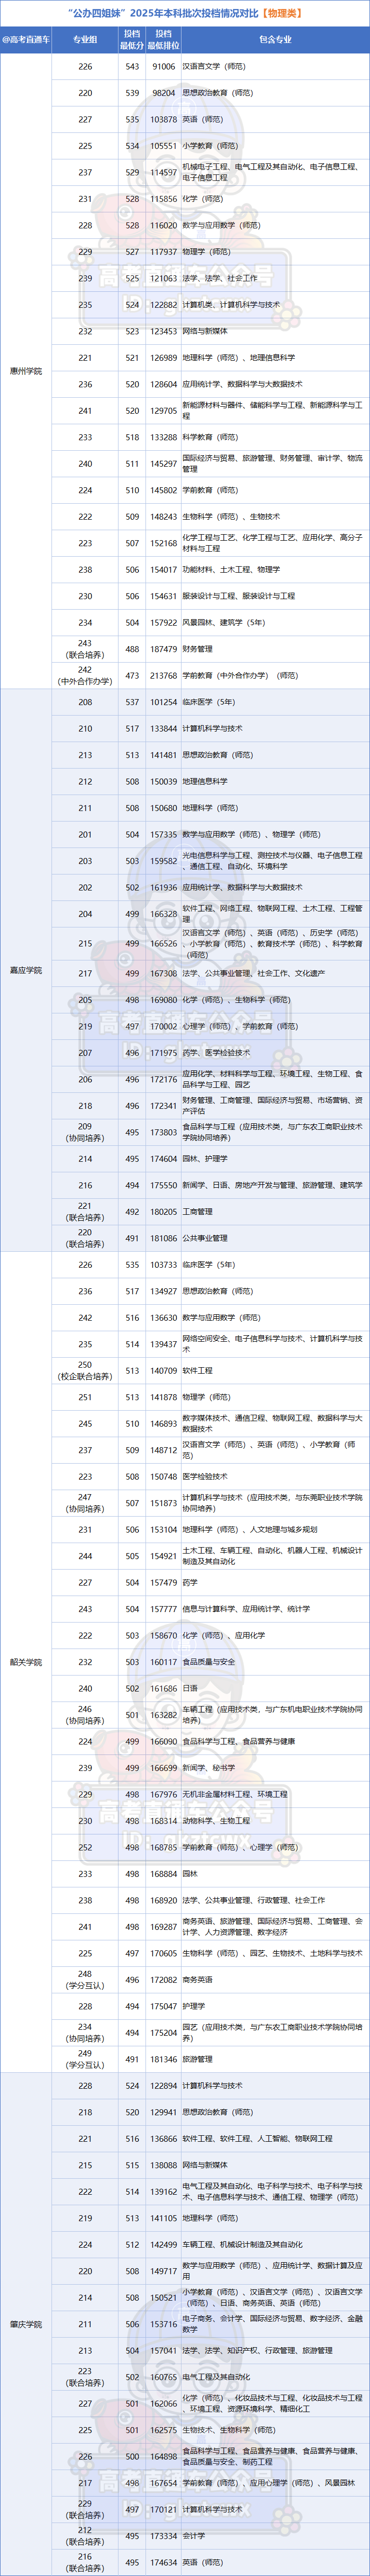This screenshot has height=2576, width=370.
Task: Click 公共事业管理 in the 181086 row
Action: pyautogui.click(x=205, y=1239)
